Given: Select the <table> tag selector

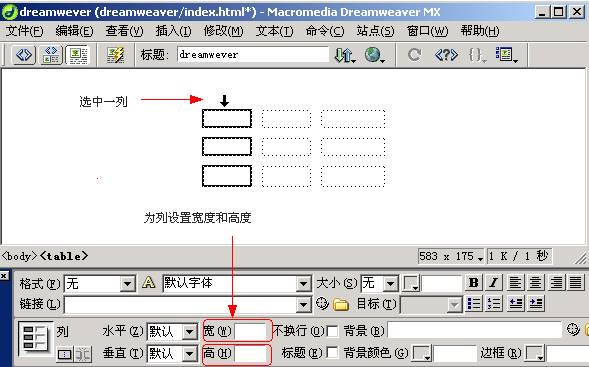Looking at the screenshot, I should point(64,256).
